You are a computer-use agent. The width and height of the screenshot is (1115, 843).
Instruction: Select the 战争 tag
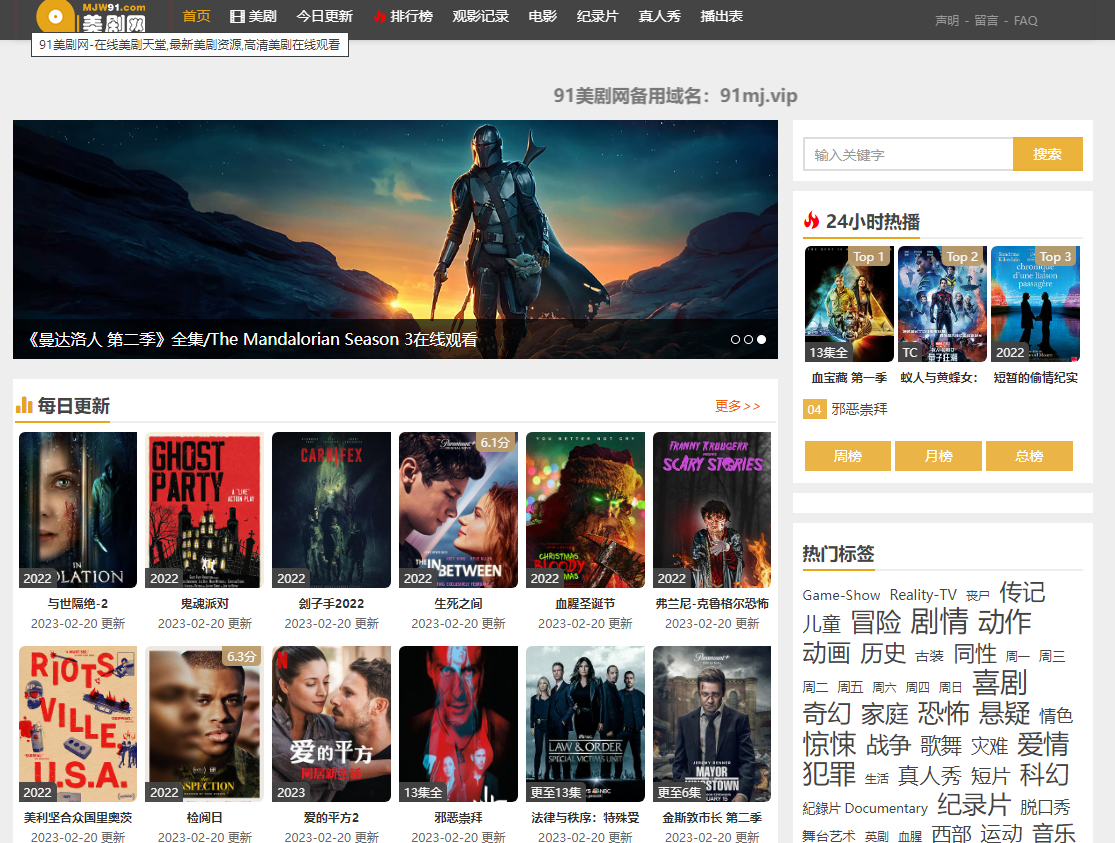(x=889, y=745)
